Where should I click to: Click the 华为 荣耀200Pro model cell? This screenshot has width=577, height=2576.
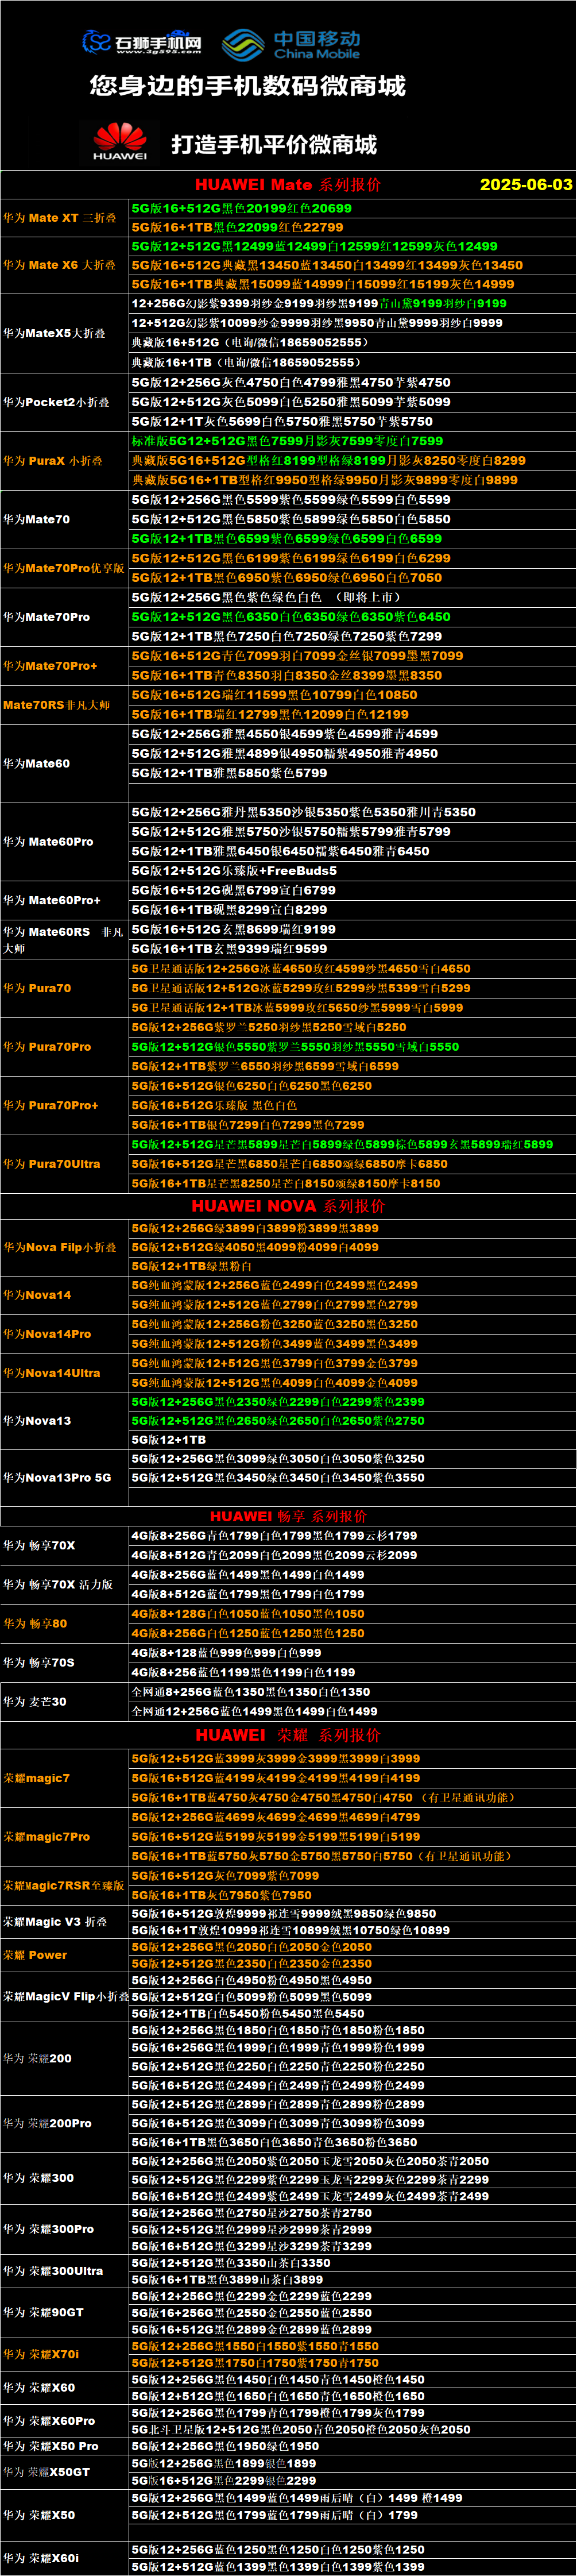coord(65,2123)
